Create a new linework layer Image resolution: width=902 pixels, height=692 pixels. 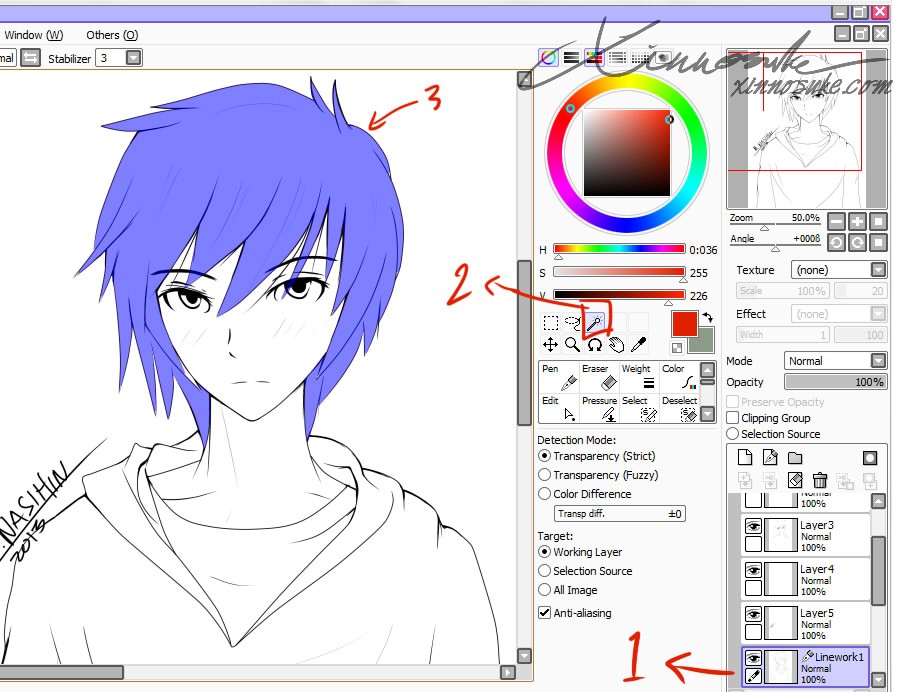[770, 457]
